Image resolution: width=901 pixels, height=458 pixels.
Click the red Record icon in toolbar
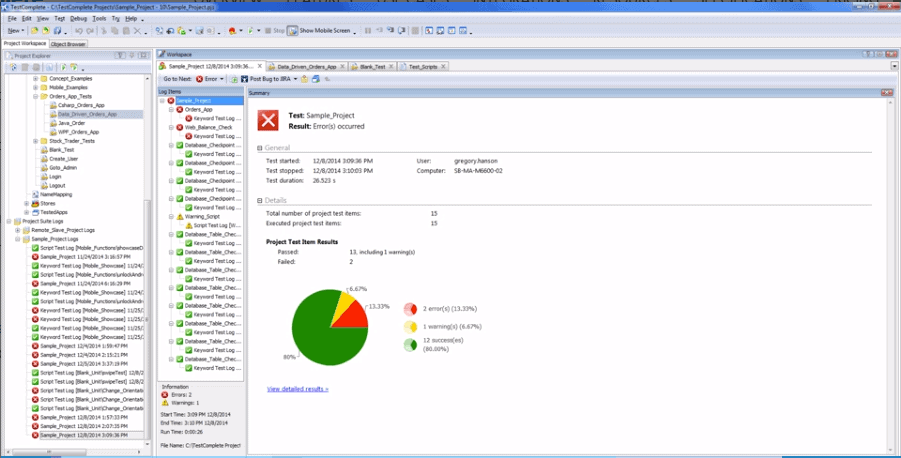(x=232, y=30)
